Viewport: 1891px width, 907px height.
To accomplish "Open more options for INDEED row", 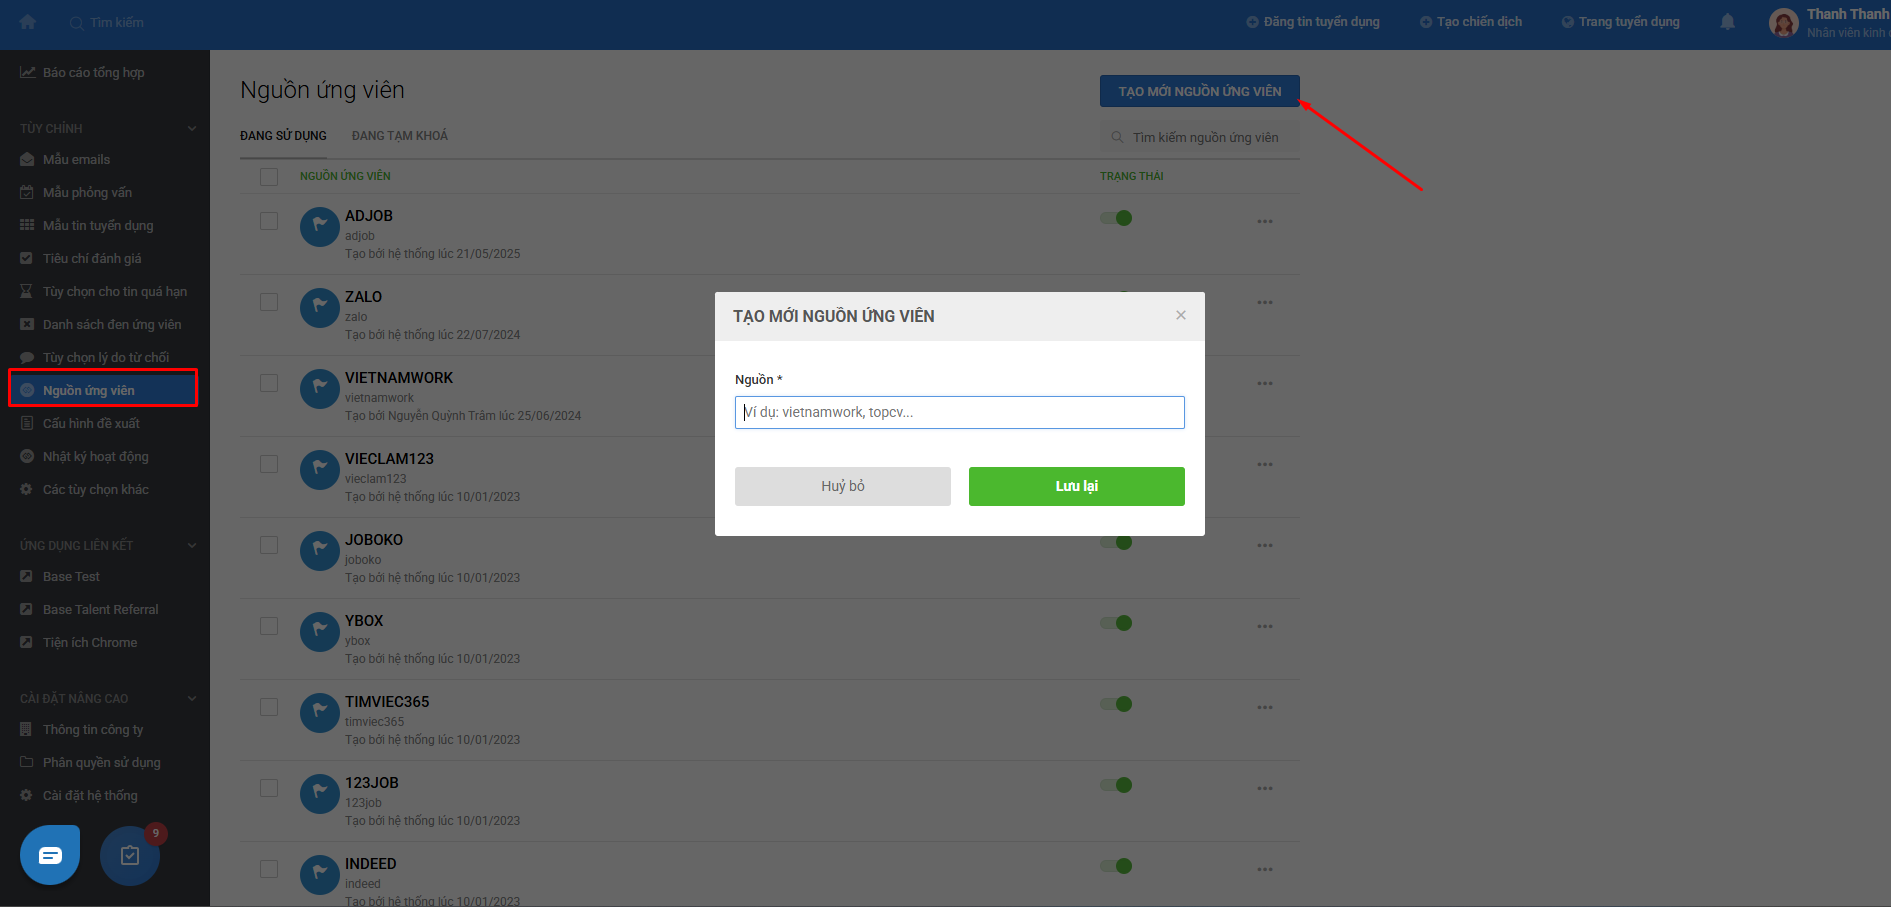I will 1265,869.
